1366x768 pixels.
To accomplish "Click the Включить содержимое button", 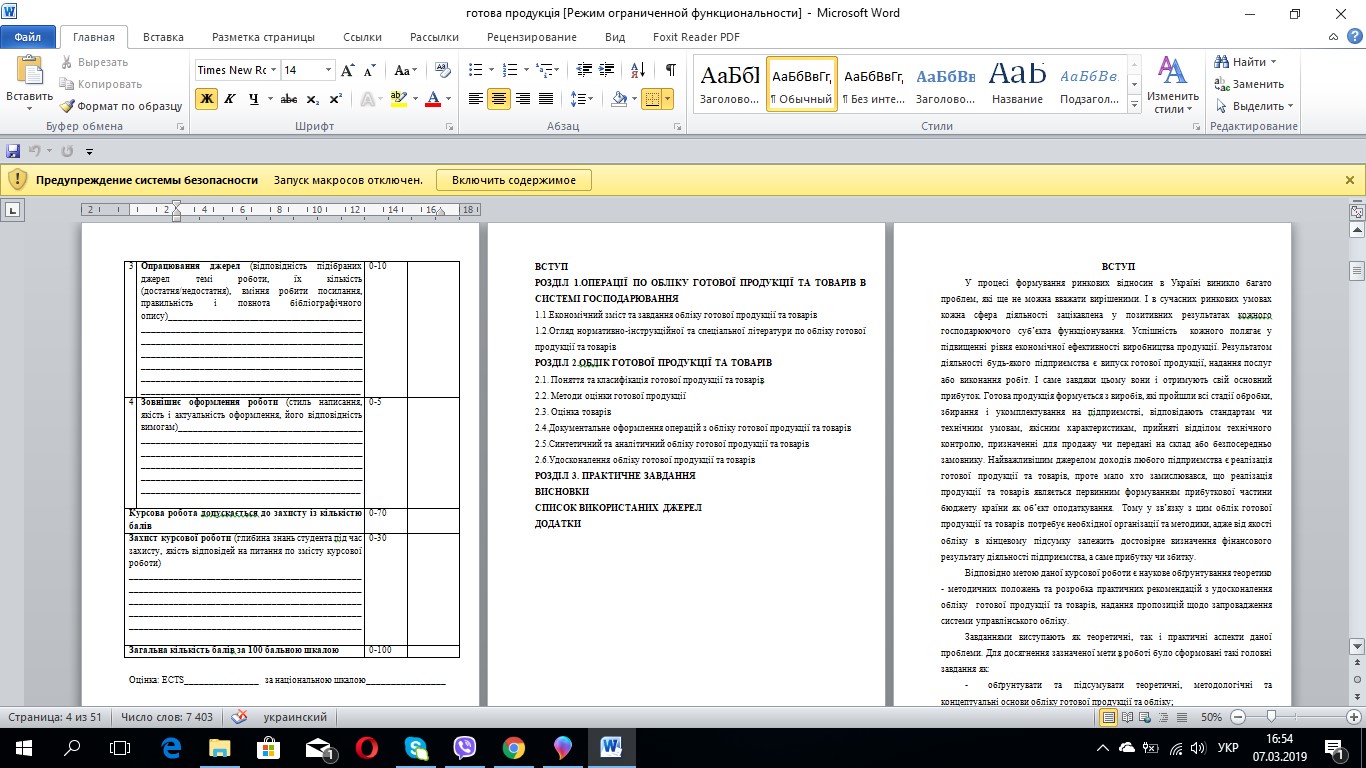I will coord(514,180).
